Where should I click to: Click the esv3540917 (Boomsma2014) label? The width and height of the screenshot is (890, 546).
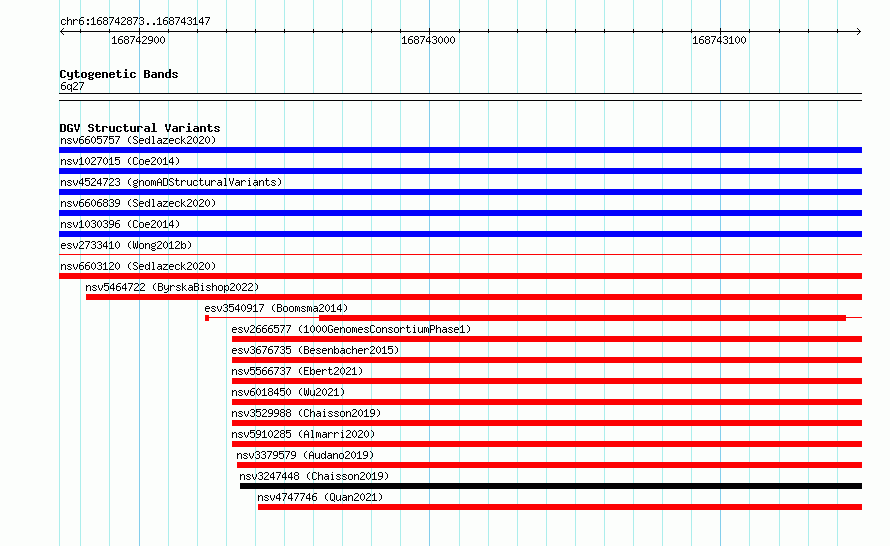point(276,308)
